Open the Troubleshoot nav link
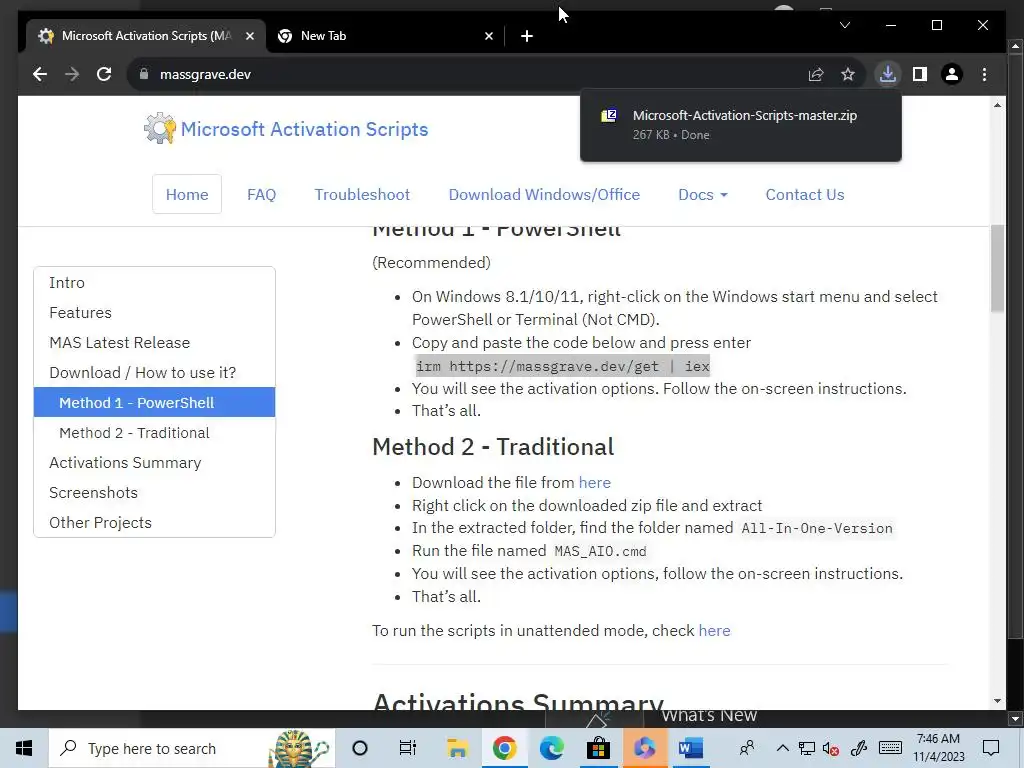 (x=362, y=195)
